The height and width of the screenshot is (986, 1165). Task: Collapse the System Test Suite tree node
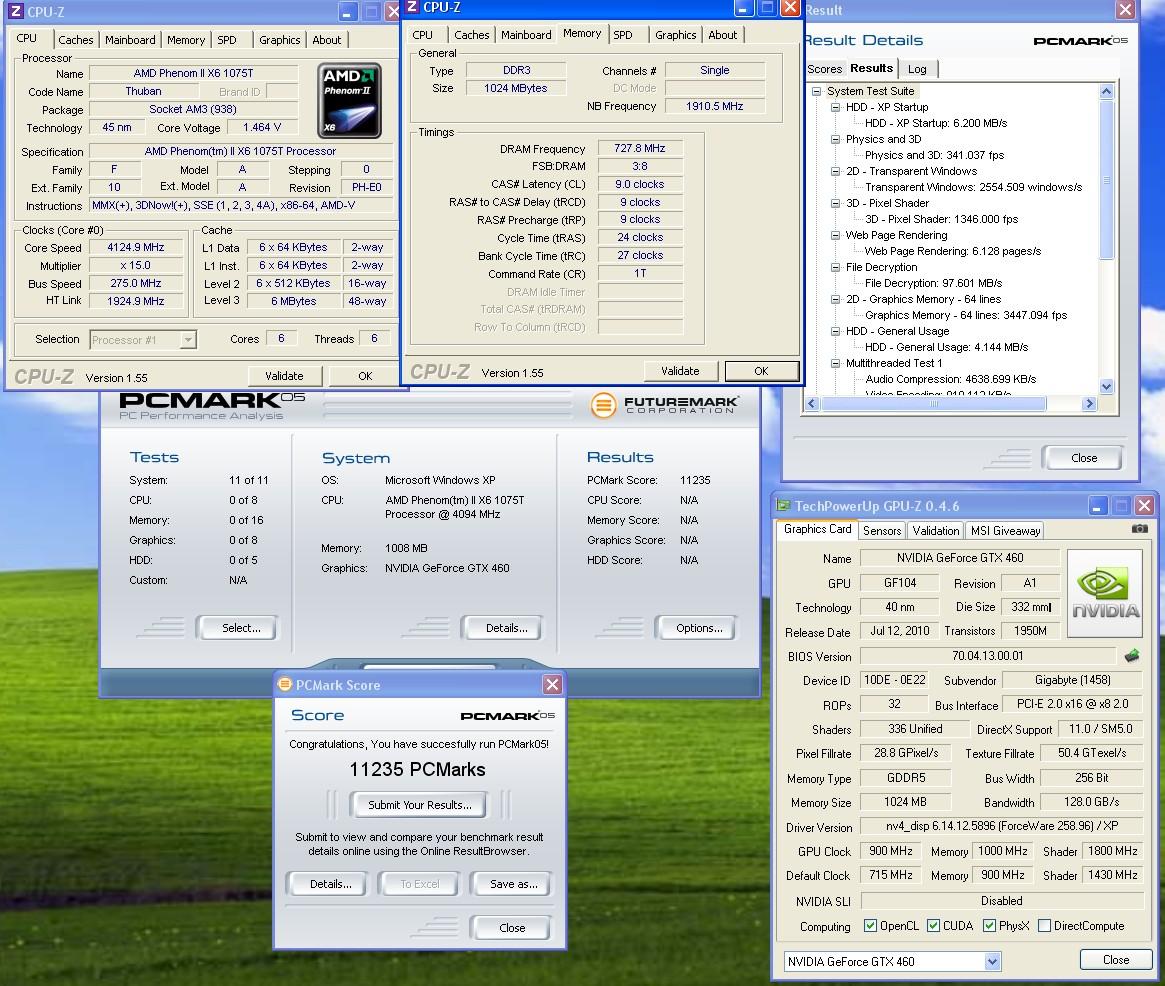(816, 91)
